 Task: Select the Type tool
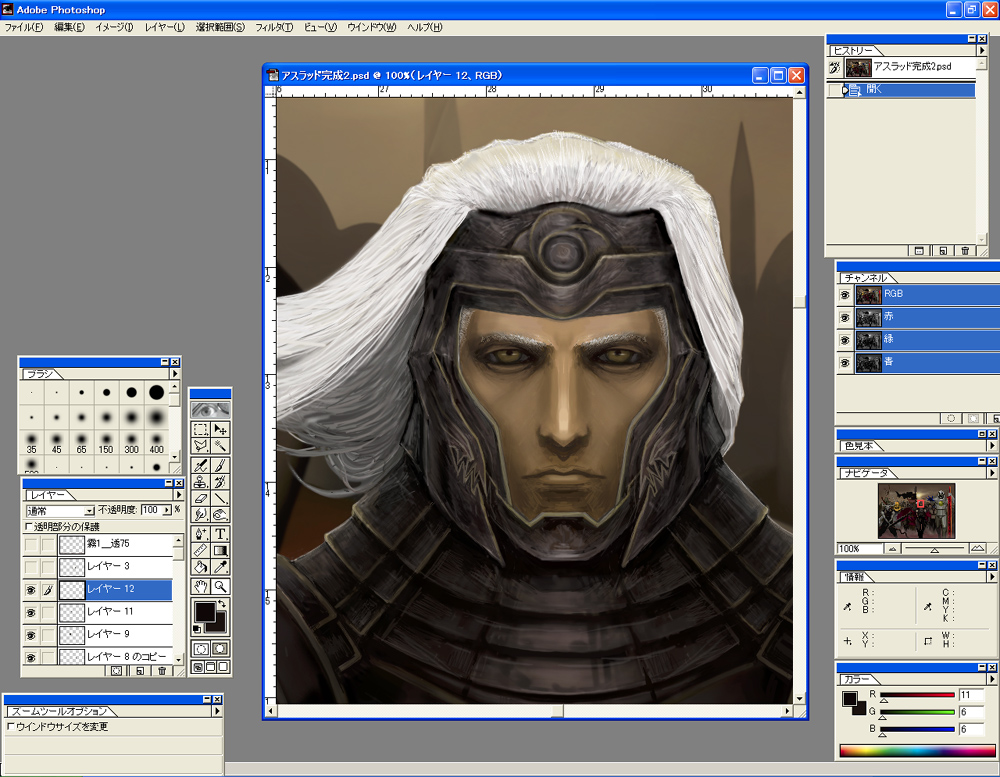click(x=220, y=534)
